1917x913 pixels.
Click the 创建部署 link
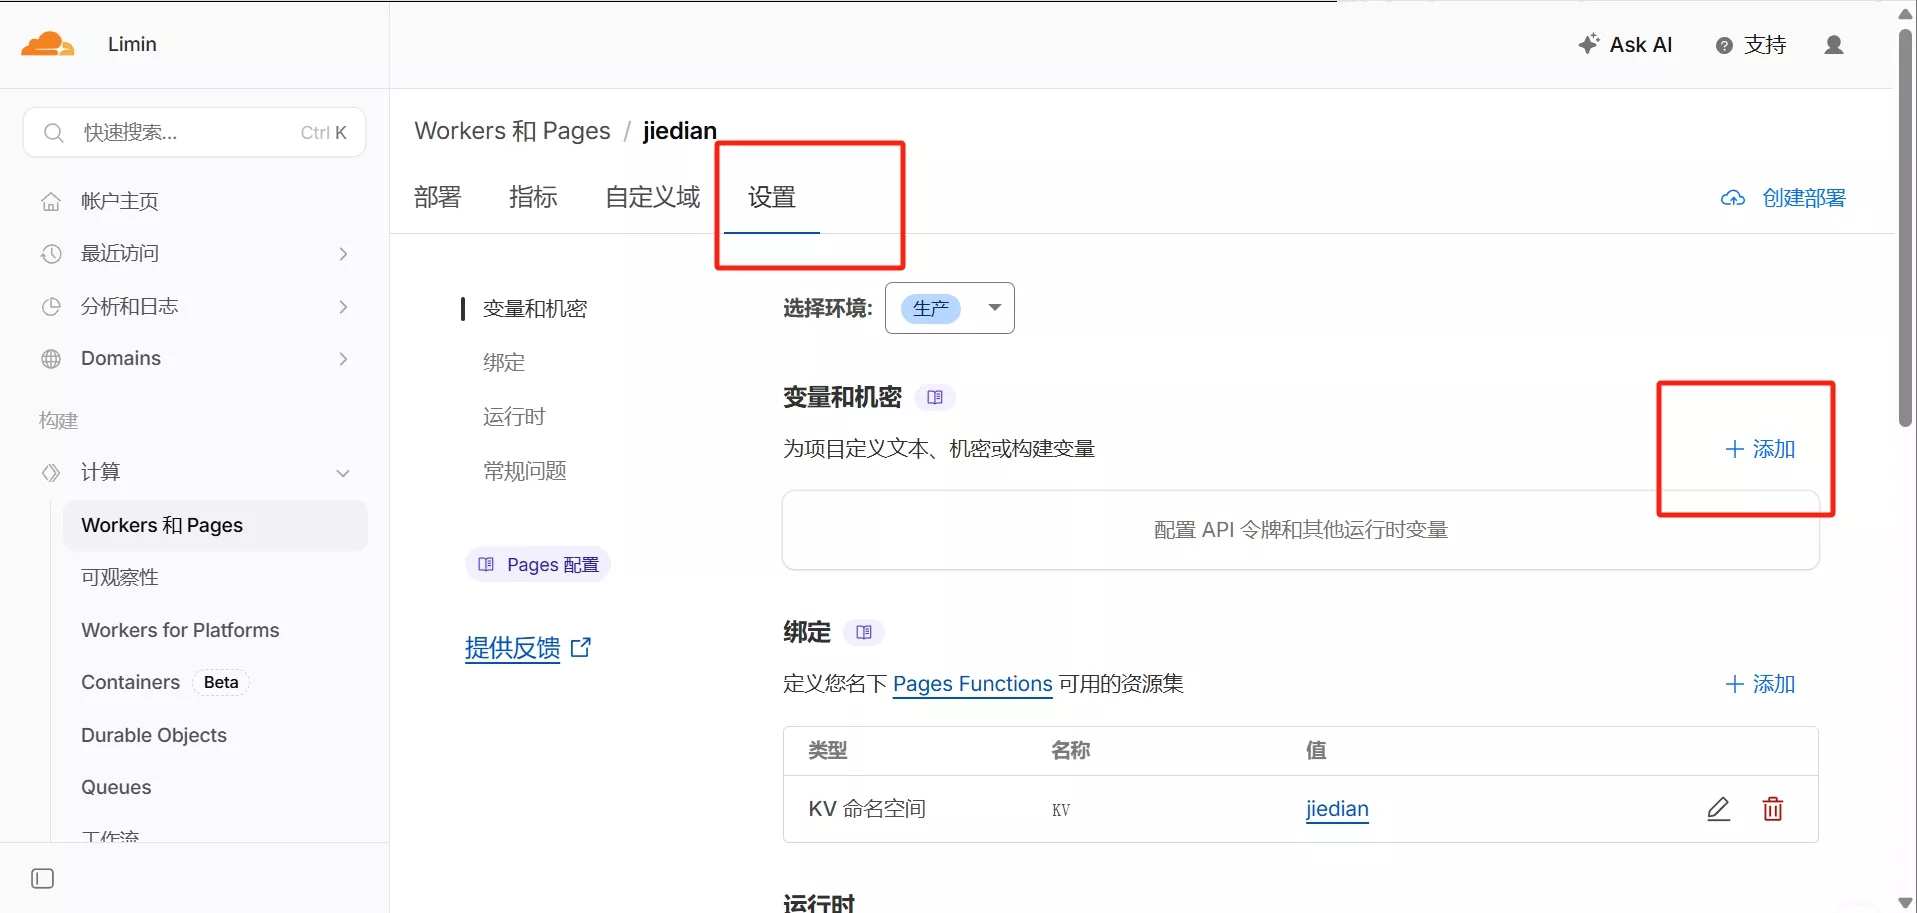pyautogui.click(x=1804, y=198)
